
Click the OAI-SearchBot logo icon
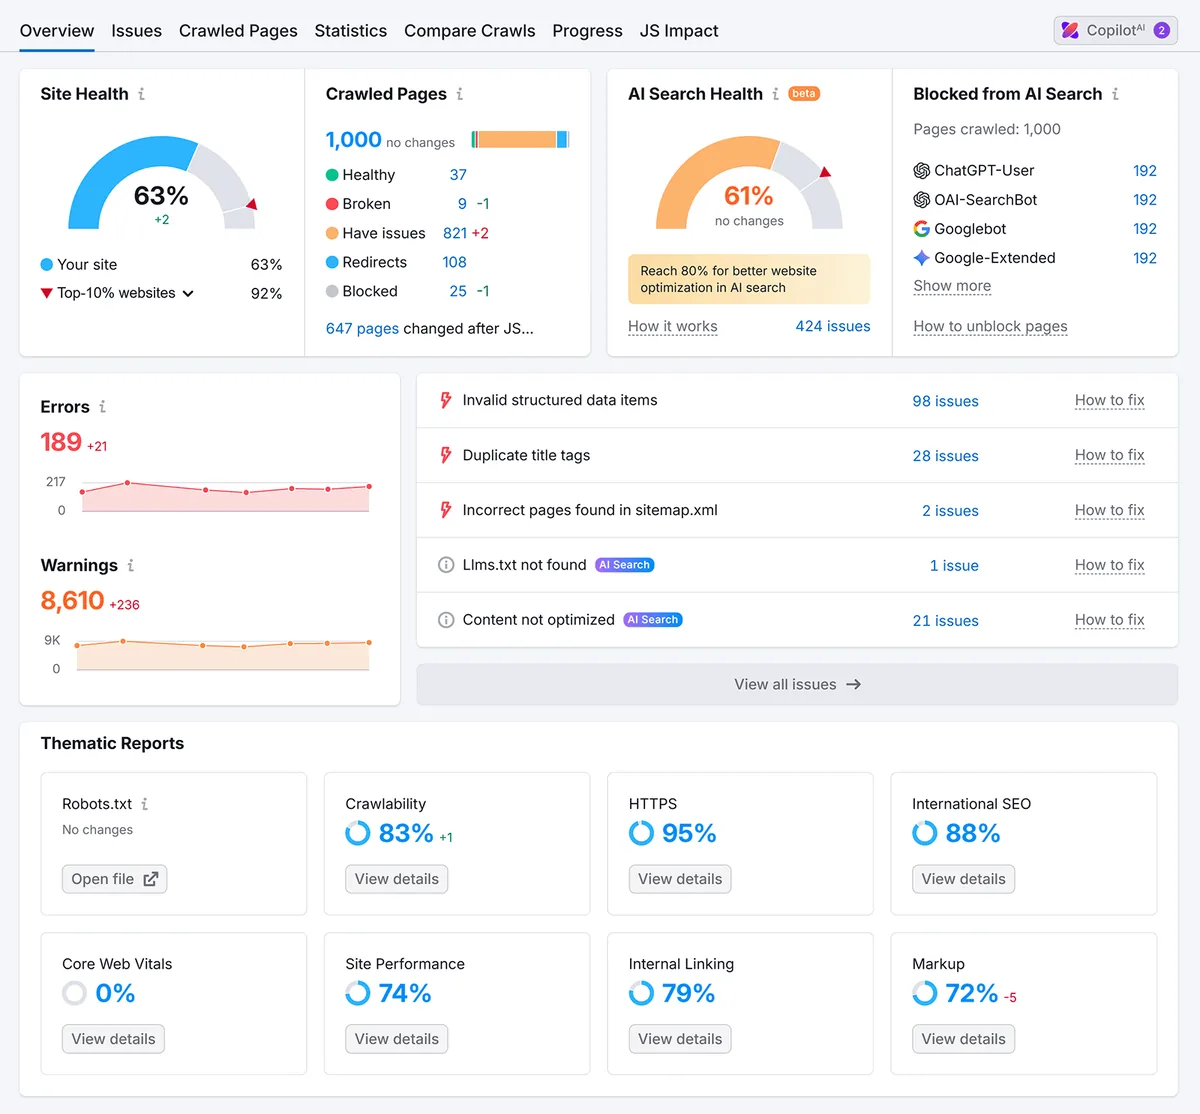click(x=922, y=200)
